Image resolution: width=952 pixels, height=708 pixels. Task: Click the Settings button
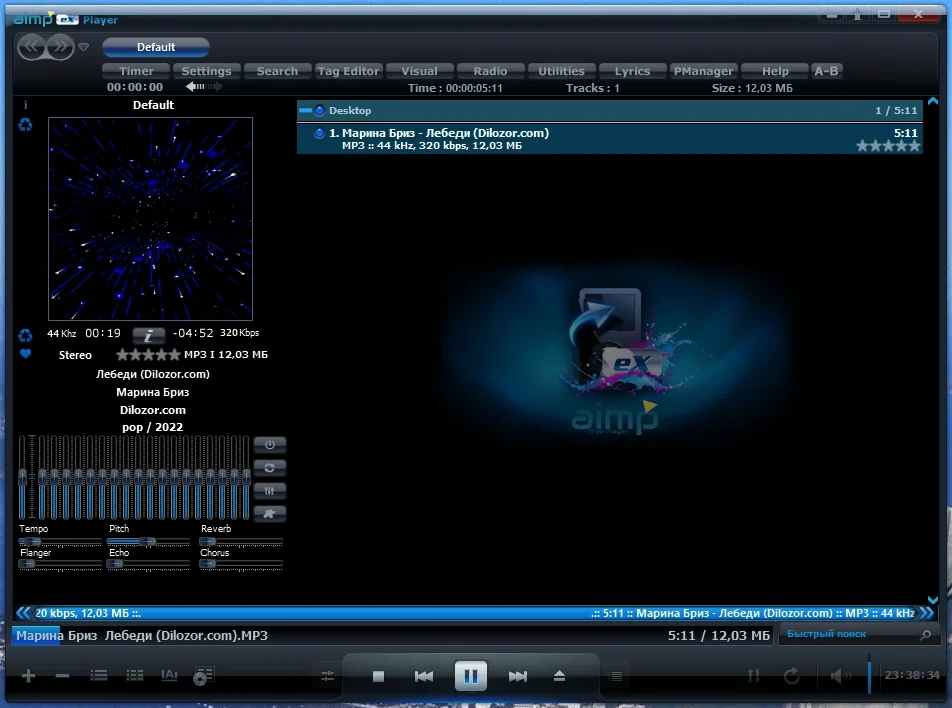206,71
